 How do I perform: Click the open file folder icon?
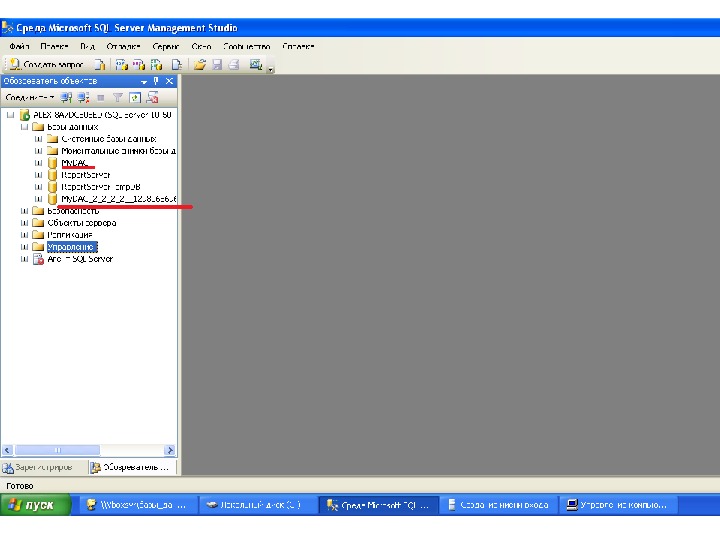[199, 64]
